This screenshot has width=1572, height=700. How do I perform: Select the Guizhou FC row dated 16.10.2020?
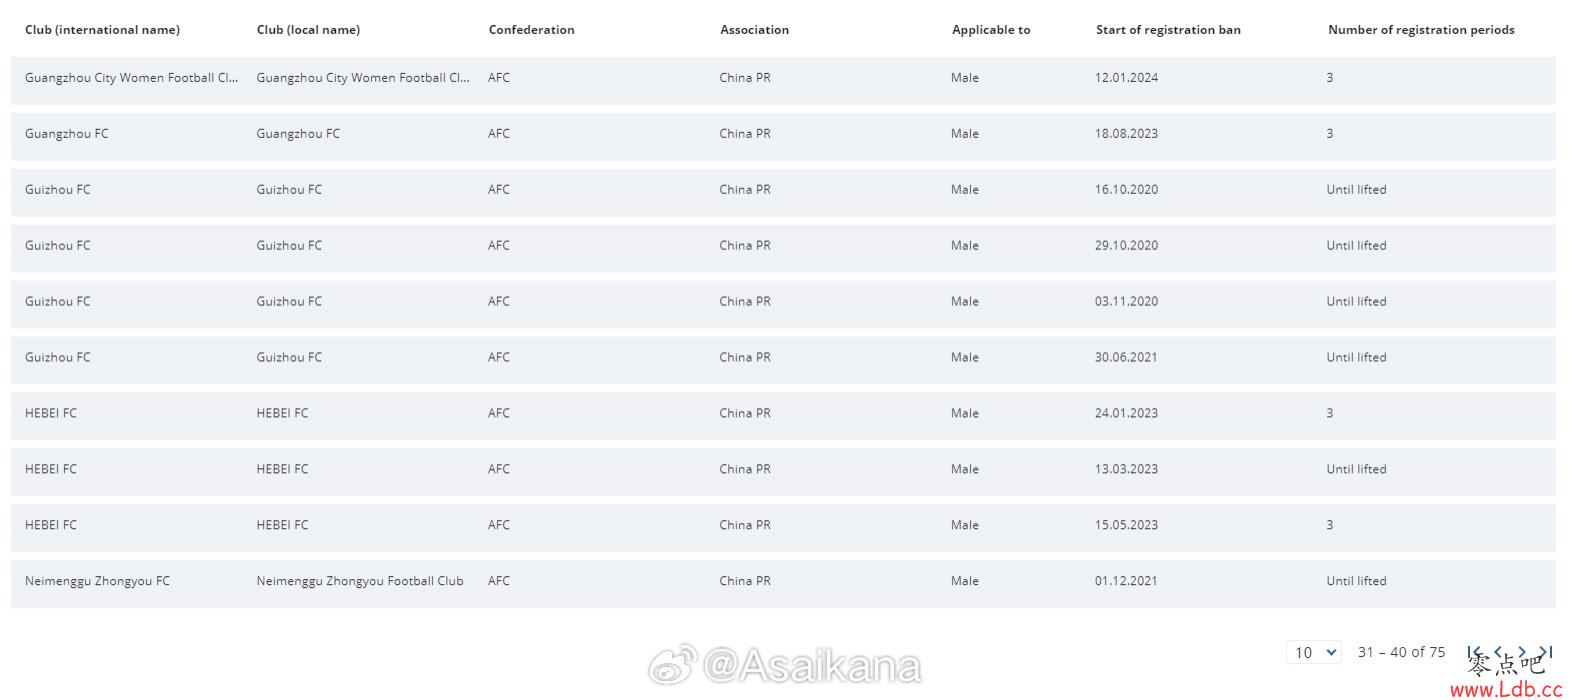click(x=783, y=192)
